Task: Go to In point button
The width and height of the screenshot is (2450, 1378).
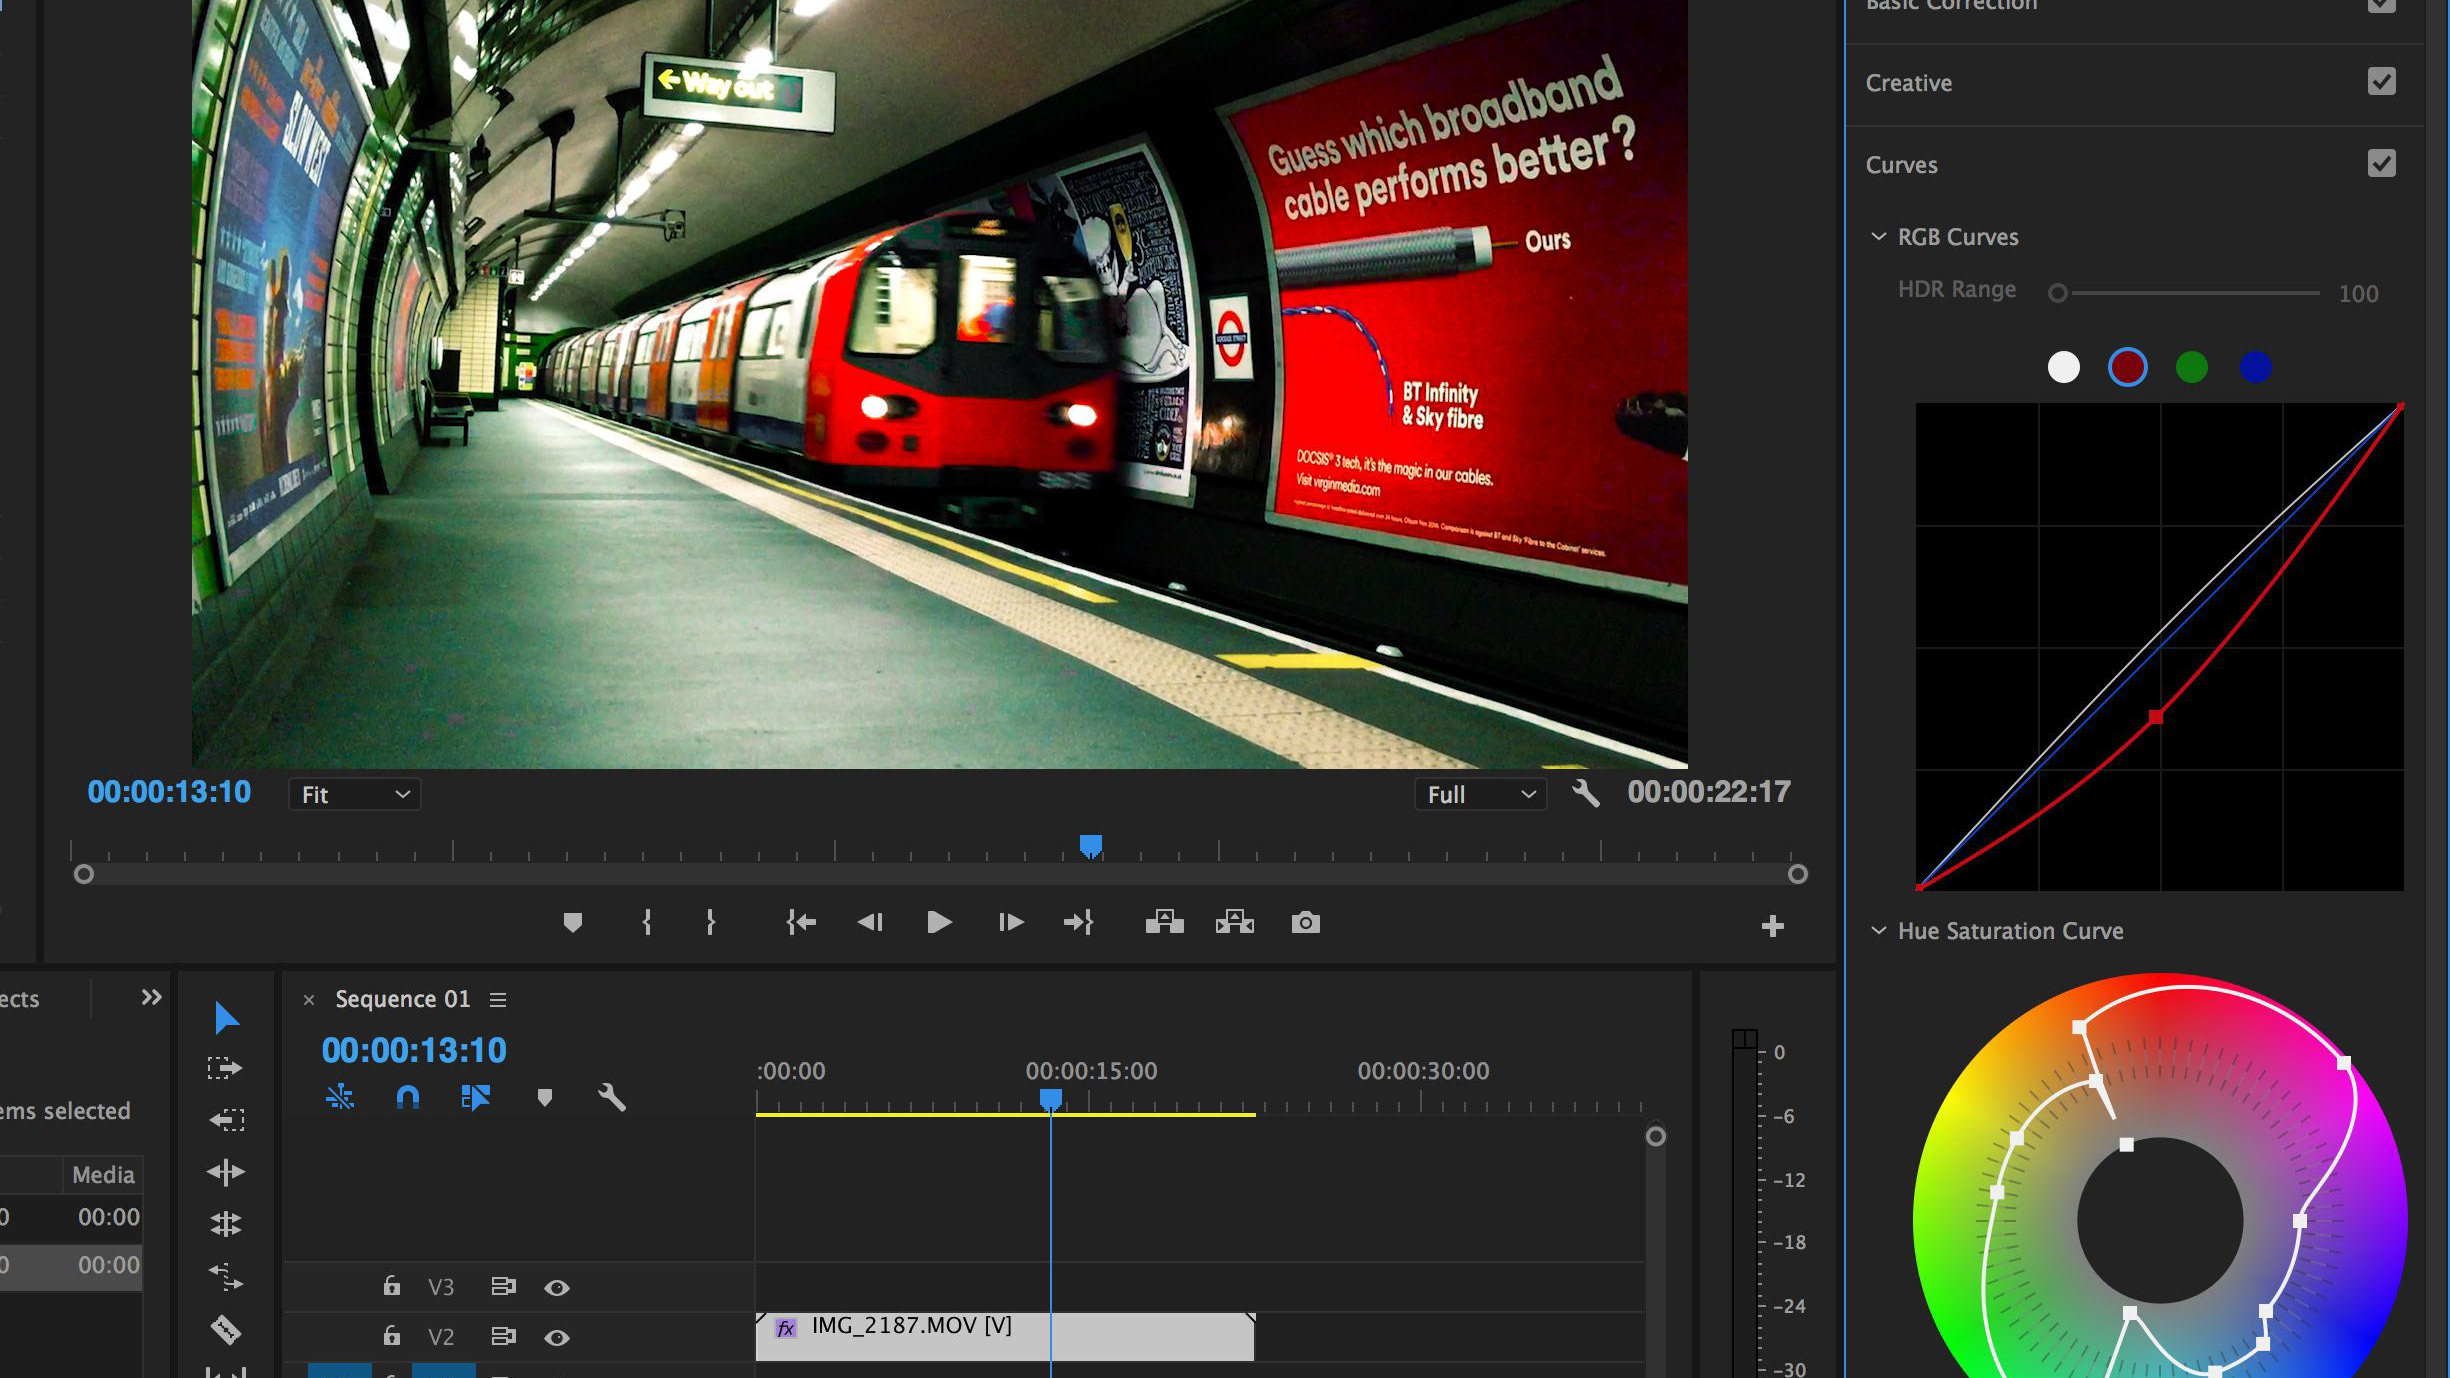Action: point(800,922)
